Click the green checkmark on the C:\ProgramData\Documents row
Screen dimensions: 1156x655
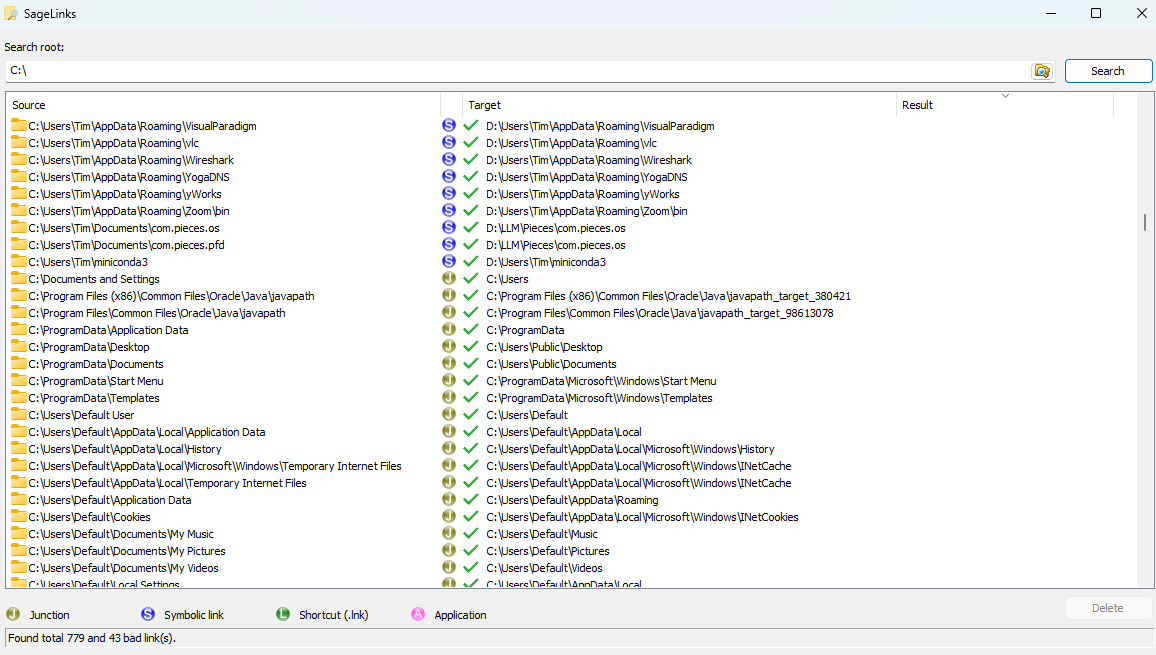(470, 363)
